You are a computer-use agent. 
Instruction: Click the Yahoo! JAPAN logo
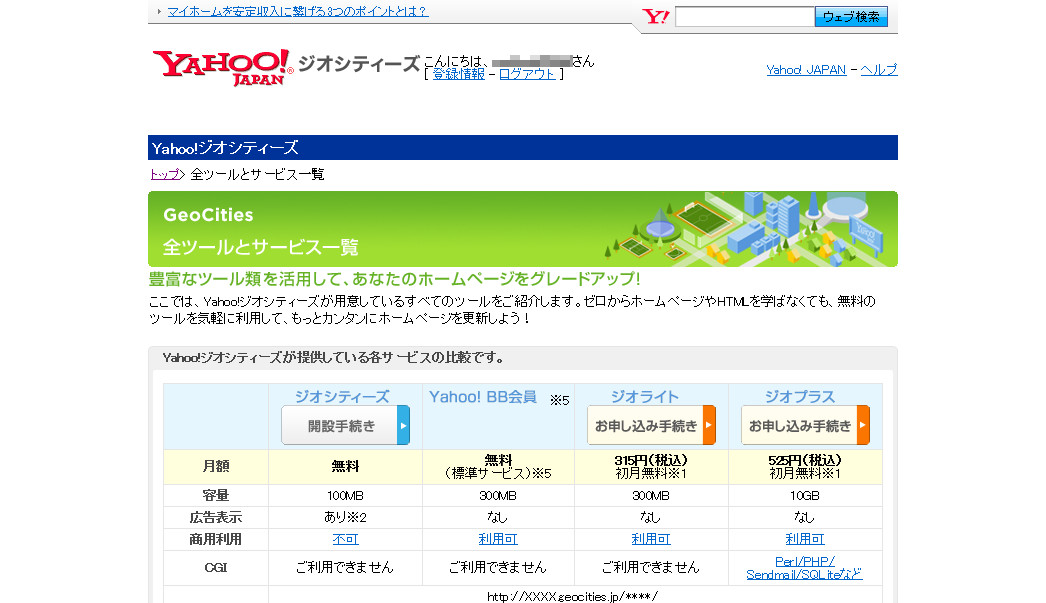click(222, 67)
